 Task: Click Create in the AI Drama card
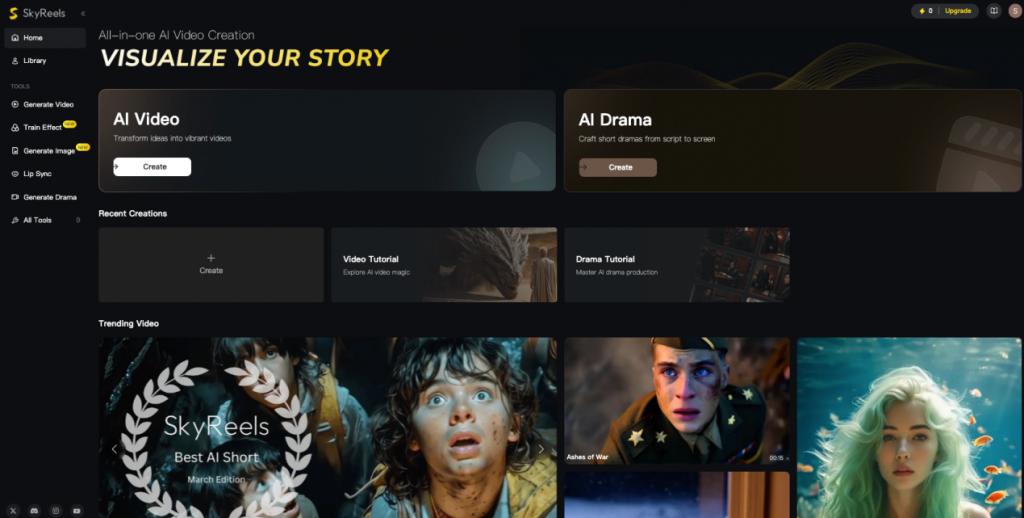(x=618, y=167)
